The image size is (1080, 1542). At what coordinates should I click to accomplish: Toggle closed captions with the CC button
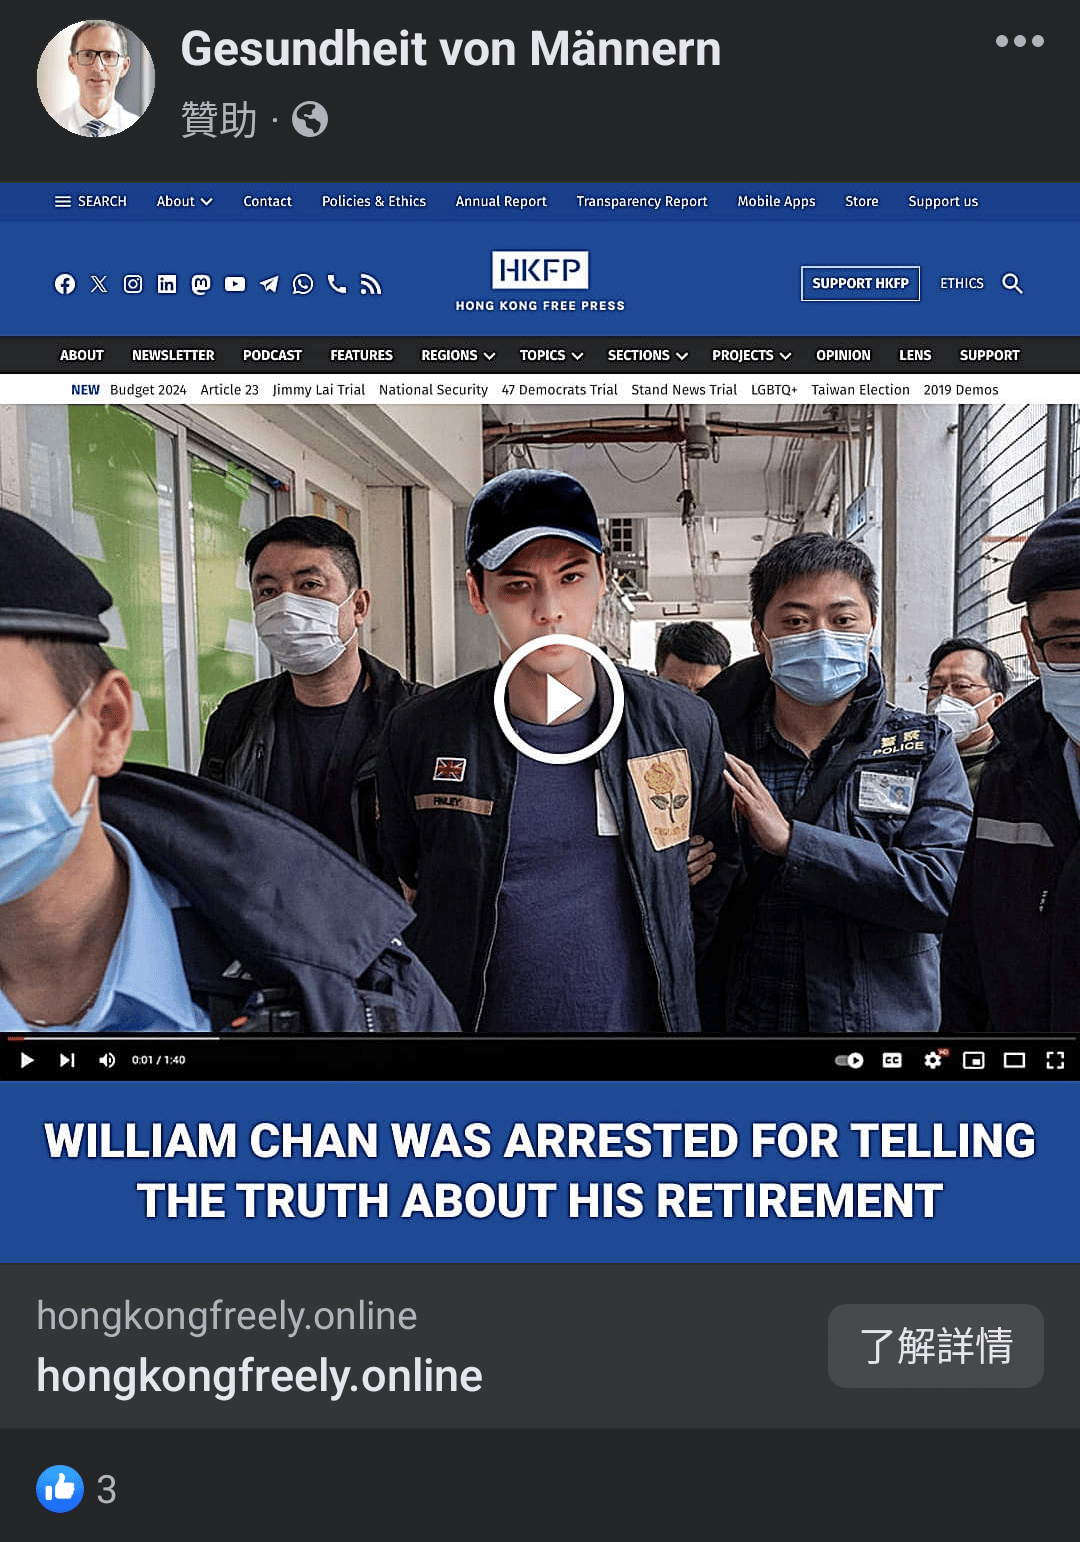[892, 1060]
